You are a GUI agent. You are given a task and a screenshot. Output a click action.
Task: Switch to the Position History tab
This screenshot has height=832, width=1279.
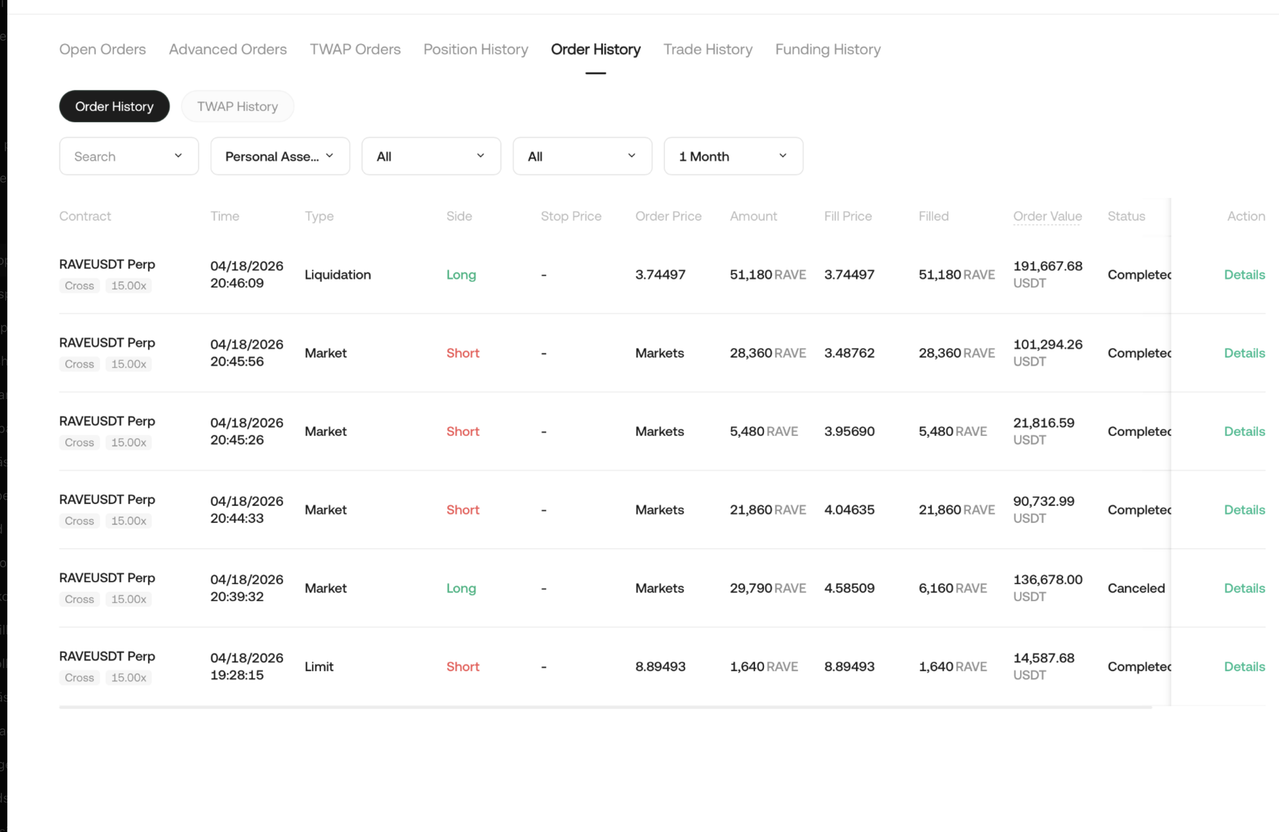[475, 49]
